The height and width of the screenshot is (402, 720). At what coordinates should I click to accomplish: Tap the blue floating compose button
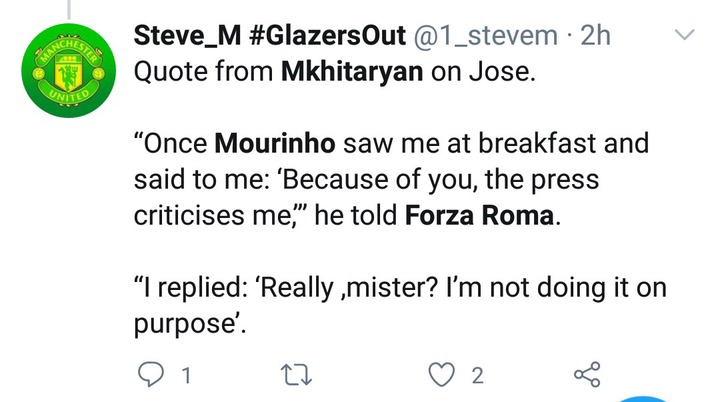click(643, 398)
